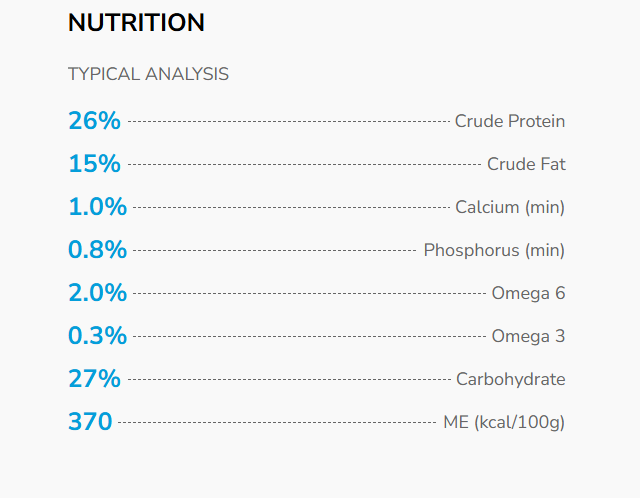Click the 370 energy value
The width and height of the screenshot is (640, 498).
90,422
